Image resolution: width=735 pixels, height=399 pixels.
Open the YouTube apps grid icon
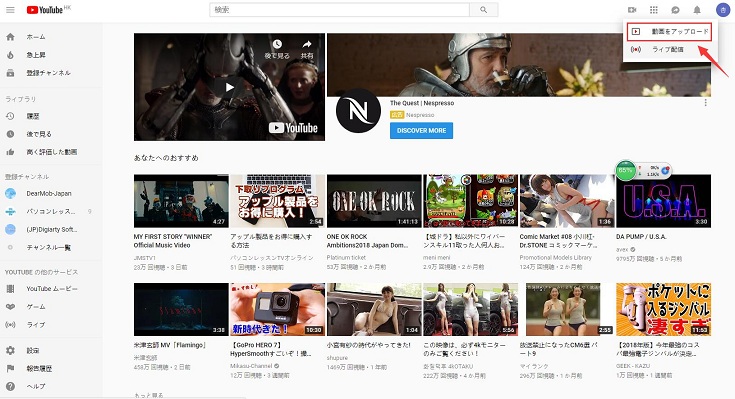[x=654, y=10]
